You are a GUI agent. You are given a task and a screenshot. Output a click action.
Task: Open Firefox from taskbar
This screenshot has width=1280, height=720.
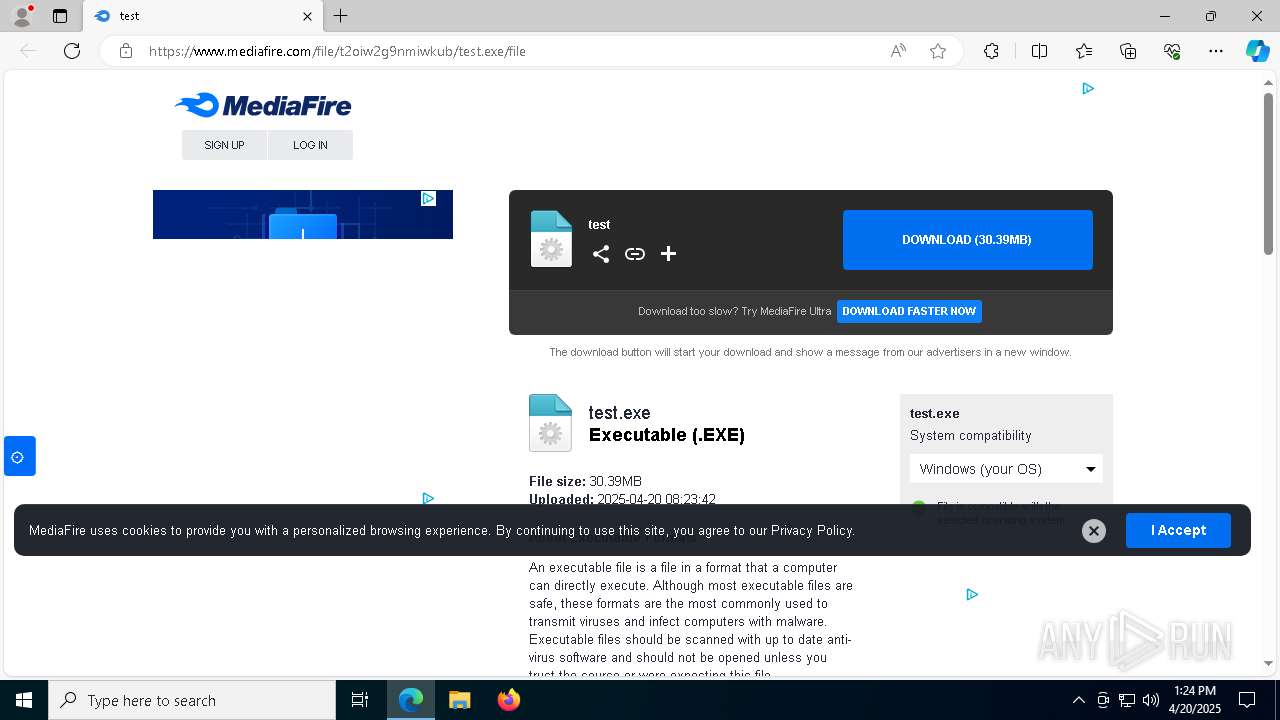tap(508, 700)
